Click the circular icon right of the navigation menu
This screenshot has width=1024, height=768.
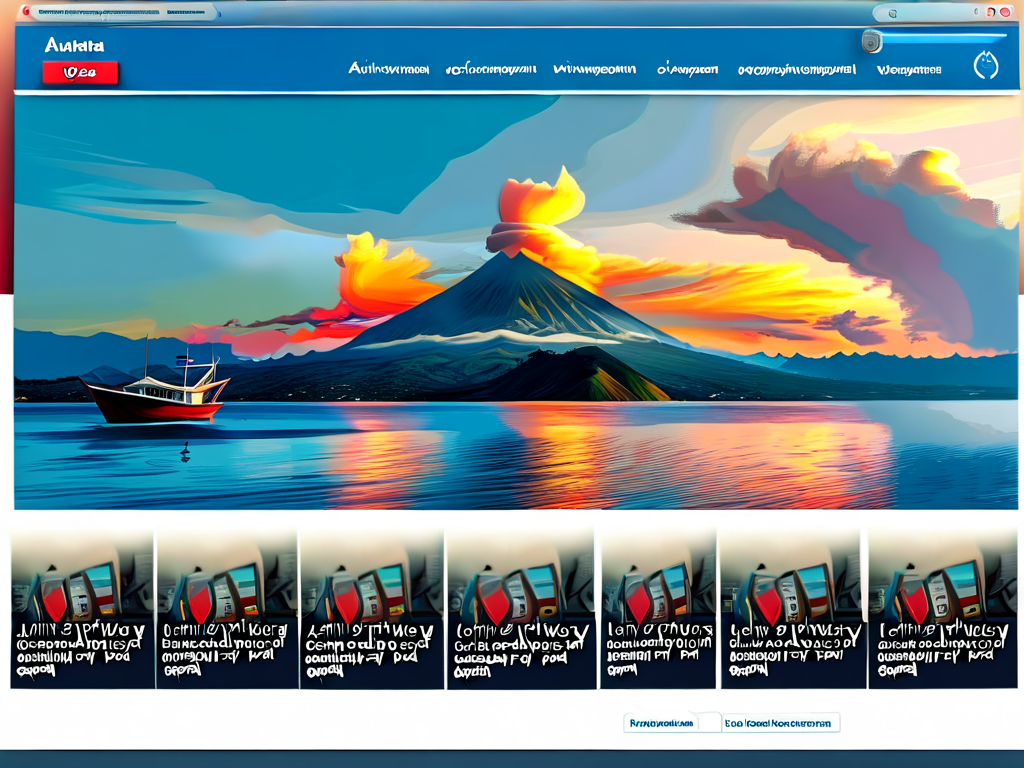[986, 66]
